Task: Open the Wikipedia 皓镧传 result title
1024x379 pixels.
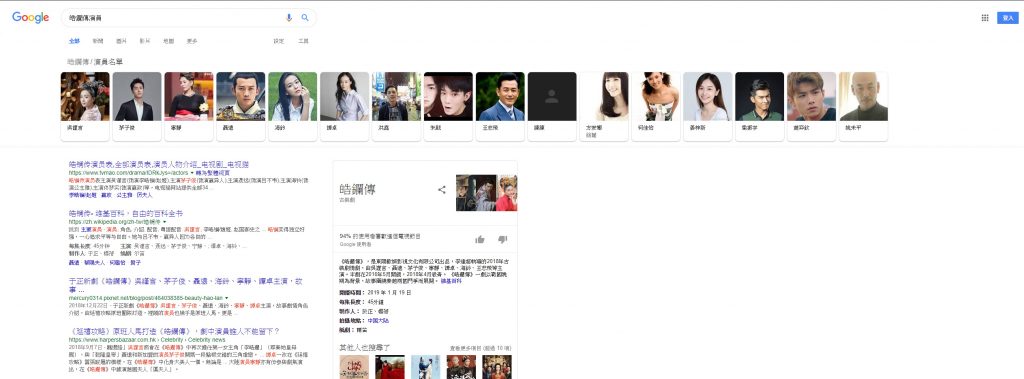Action: click(125, 214)
